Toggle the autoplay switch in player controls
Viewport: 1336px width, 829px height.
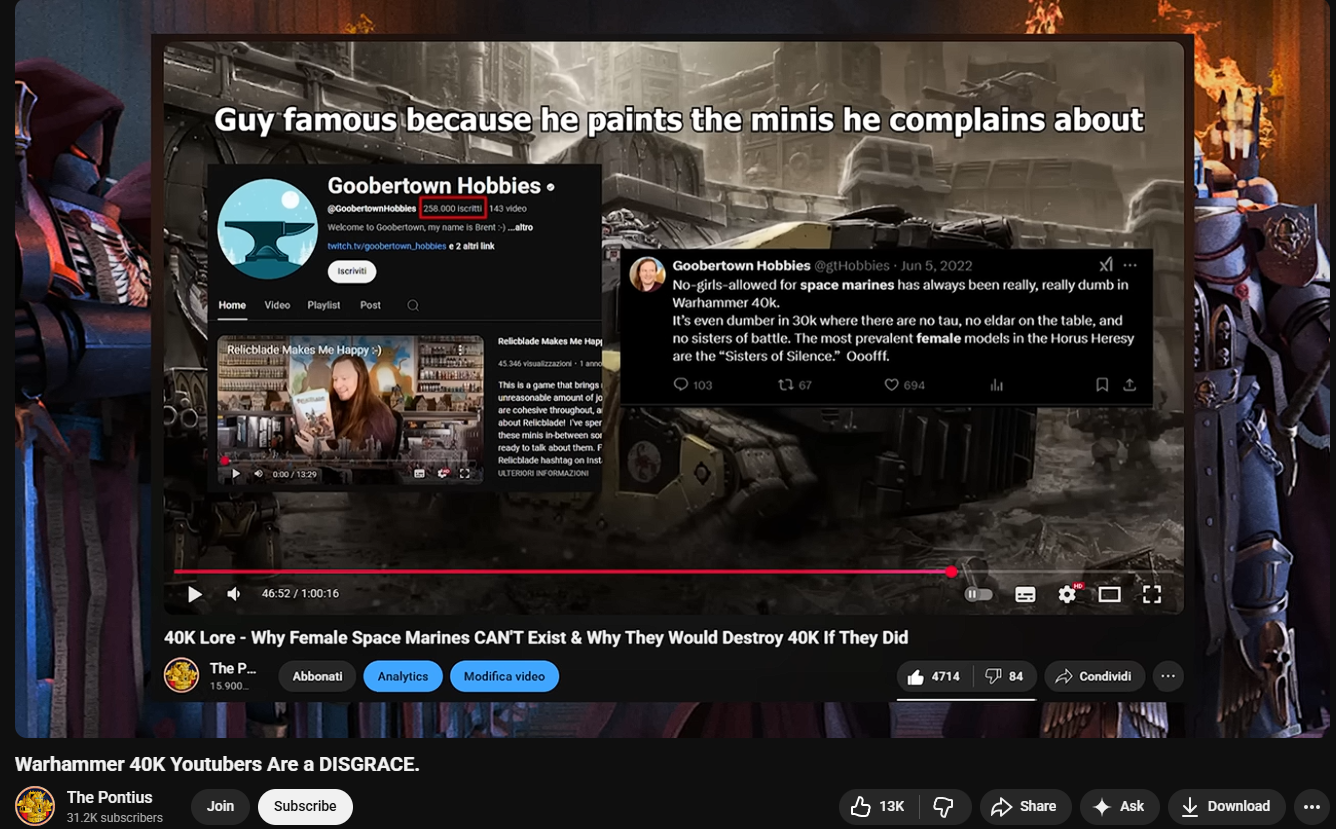[x=979, y=594]
